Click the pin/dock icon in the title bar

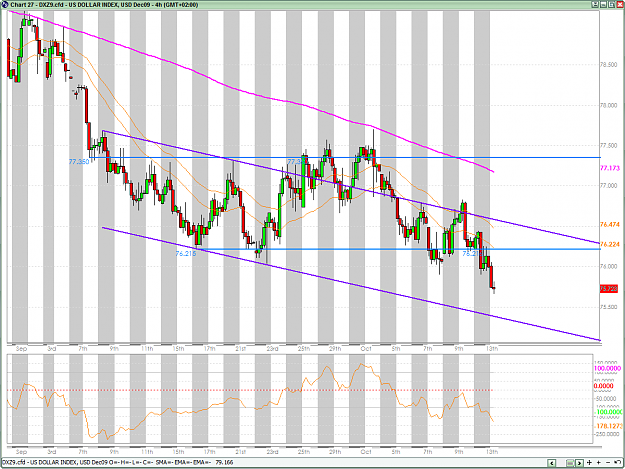point(595,4)
